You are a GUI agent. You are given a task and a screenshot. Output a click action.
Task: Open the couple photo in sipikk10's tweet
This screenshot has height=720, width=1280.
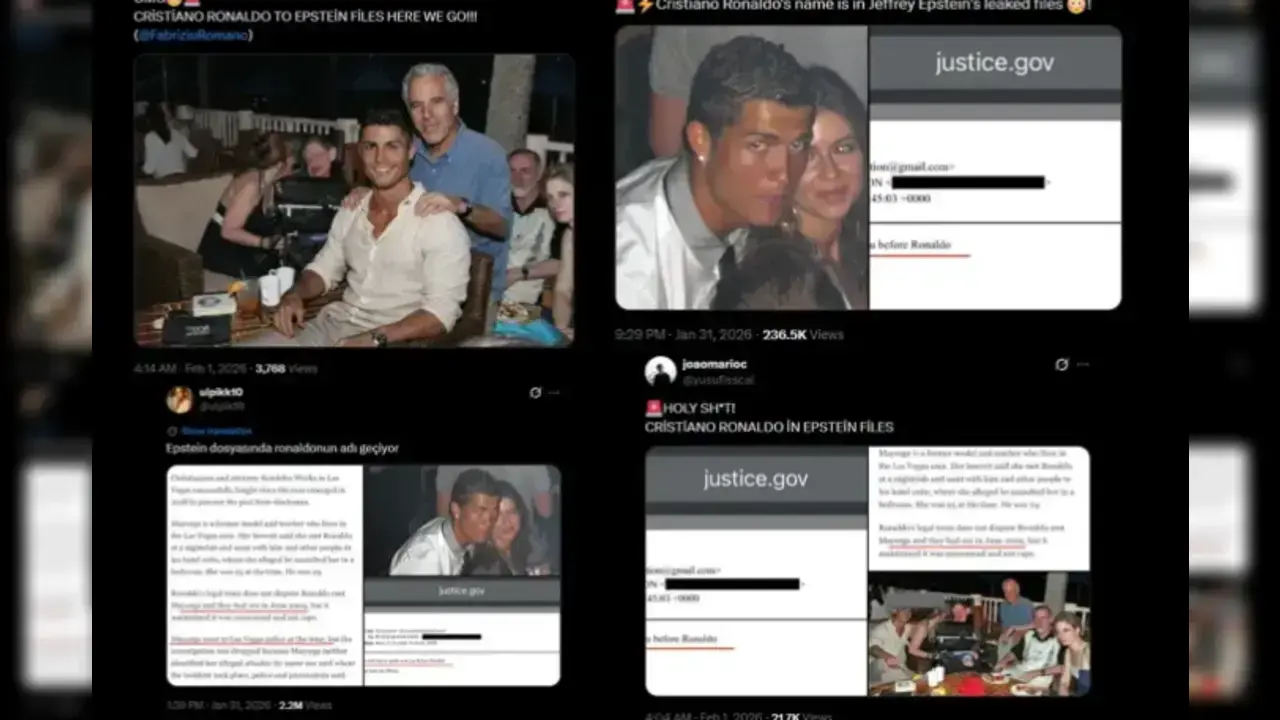[462, 521]
